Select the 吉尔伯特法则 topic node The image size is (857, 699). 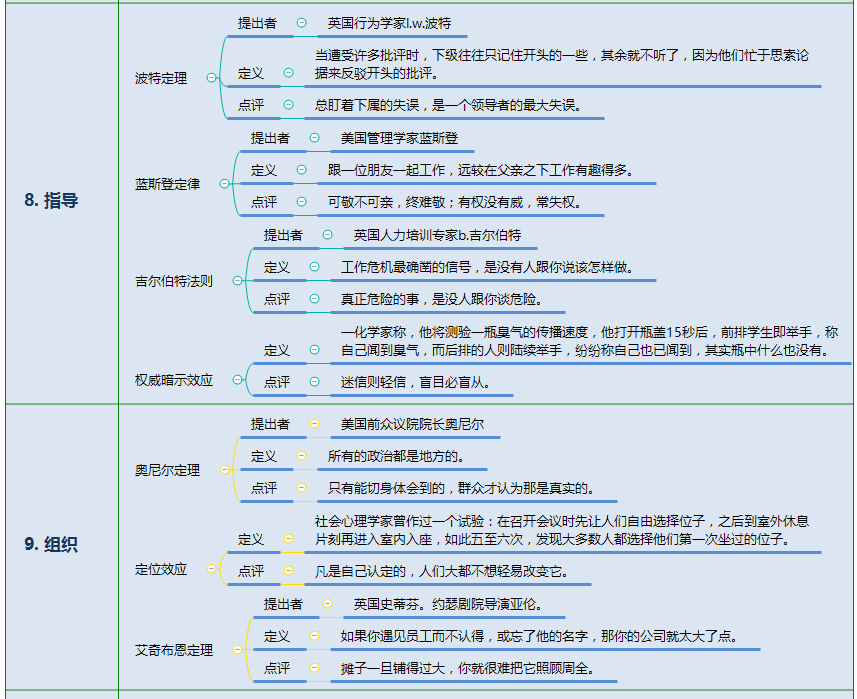point(174,281)
